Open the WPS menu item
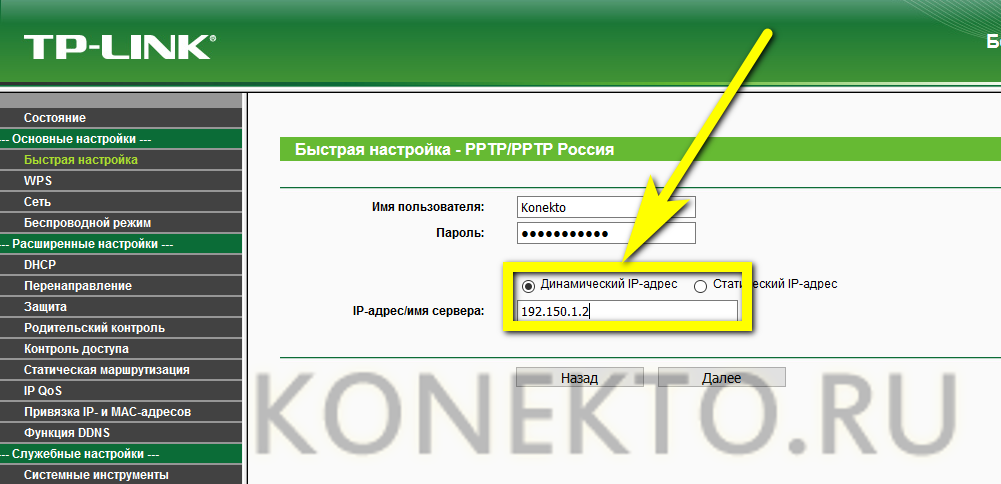Viewport: 1001px width, 484px height. 121,181
